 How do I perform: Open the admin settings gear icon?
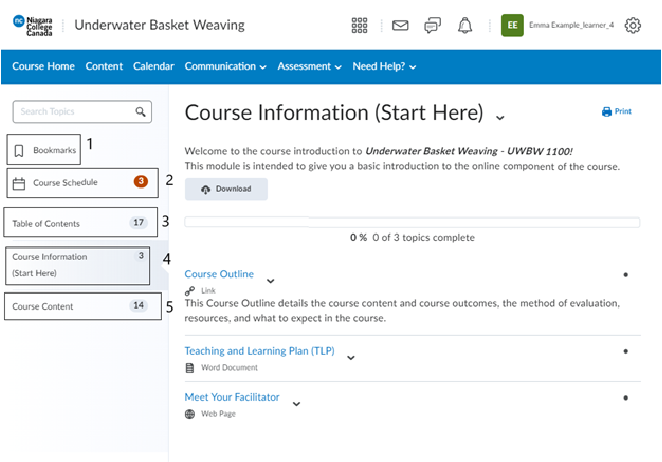point(632,25)
